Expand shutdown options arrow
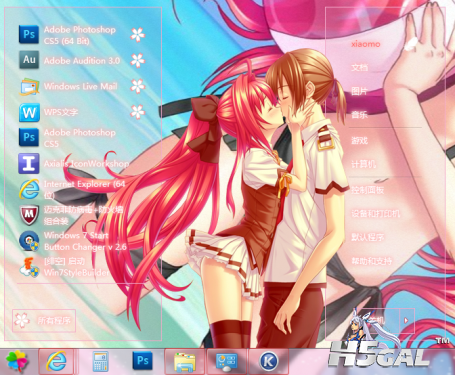 (x=406, y=321)
